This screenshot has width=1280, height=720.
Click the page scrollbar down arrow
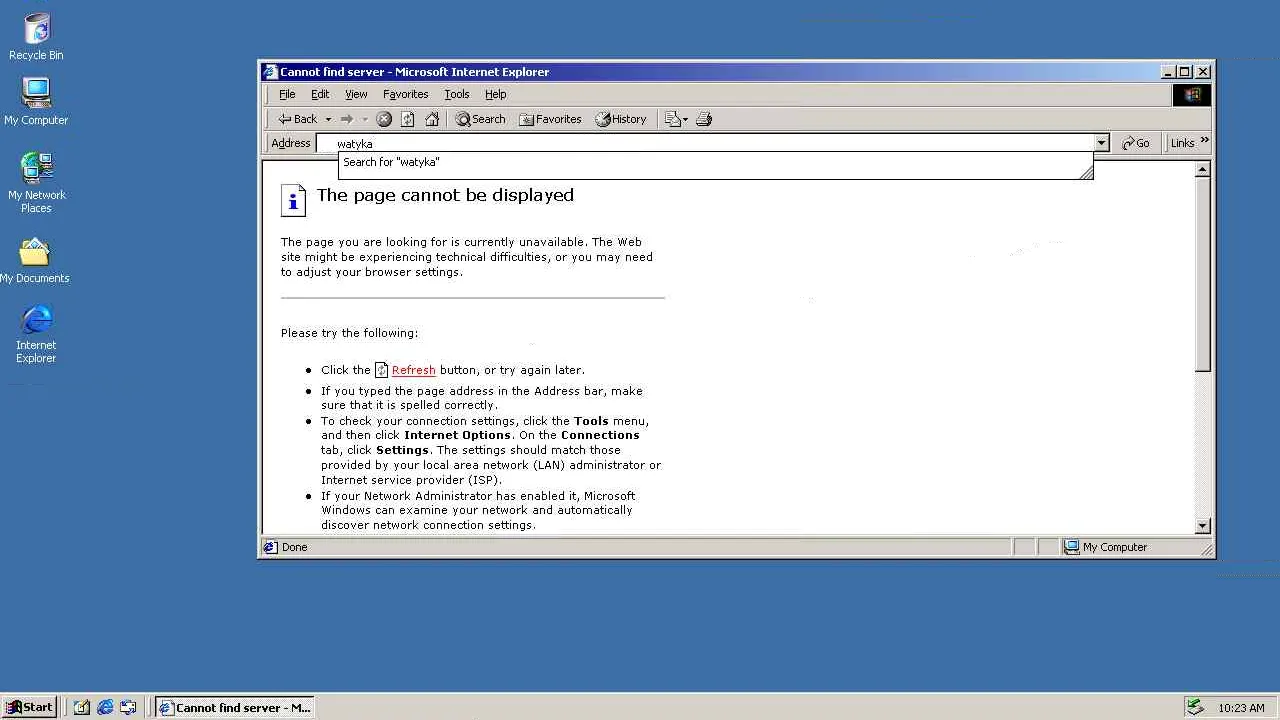[1203, 526]
